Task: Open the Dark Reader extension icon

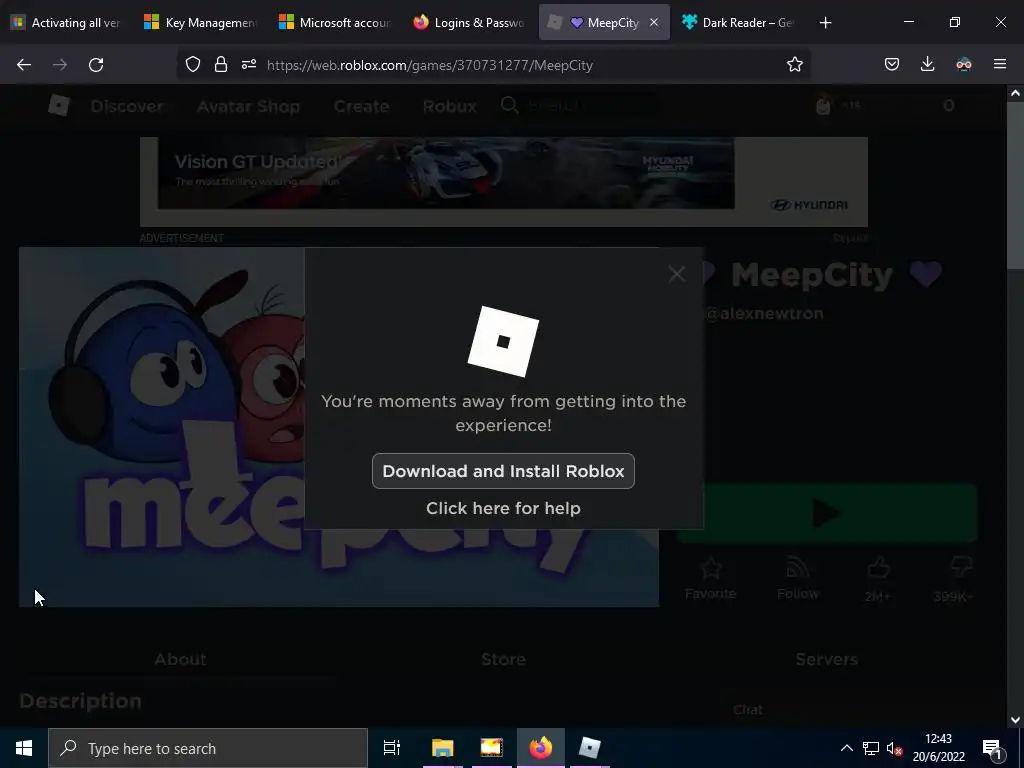Action: coord(963,65)
